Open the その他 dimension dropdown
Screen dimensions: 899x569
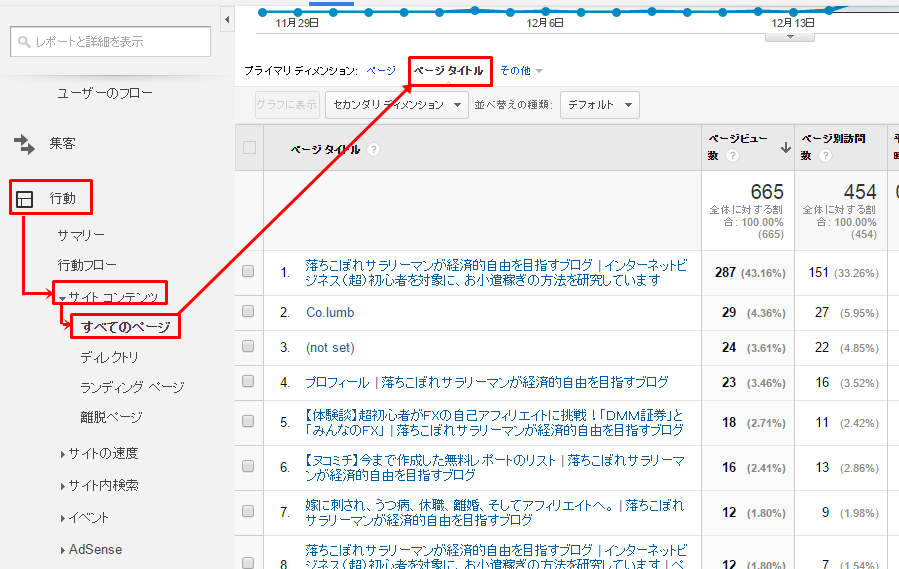(521, 71)
